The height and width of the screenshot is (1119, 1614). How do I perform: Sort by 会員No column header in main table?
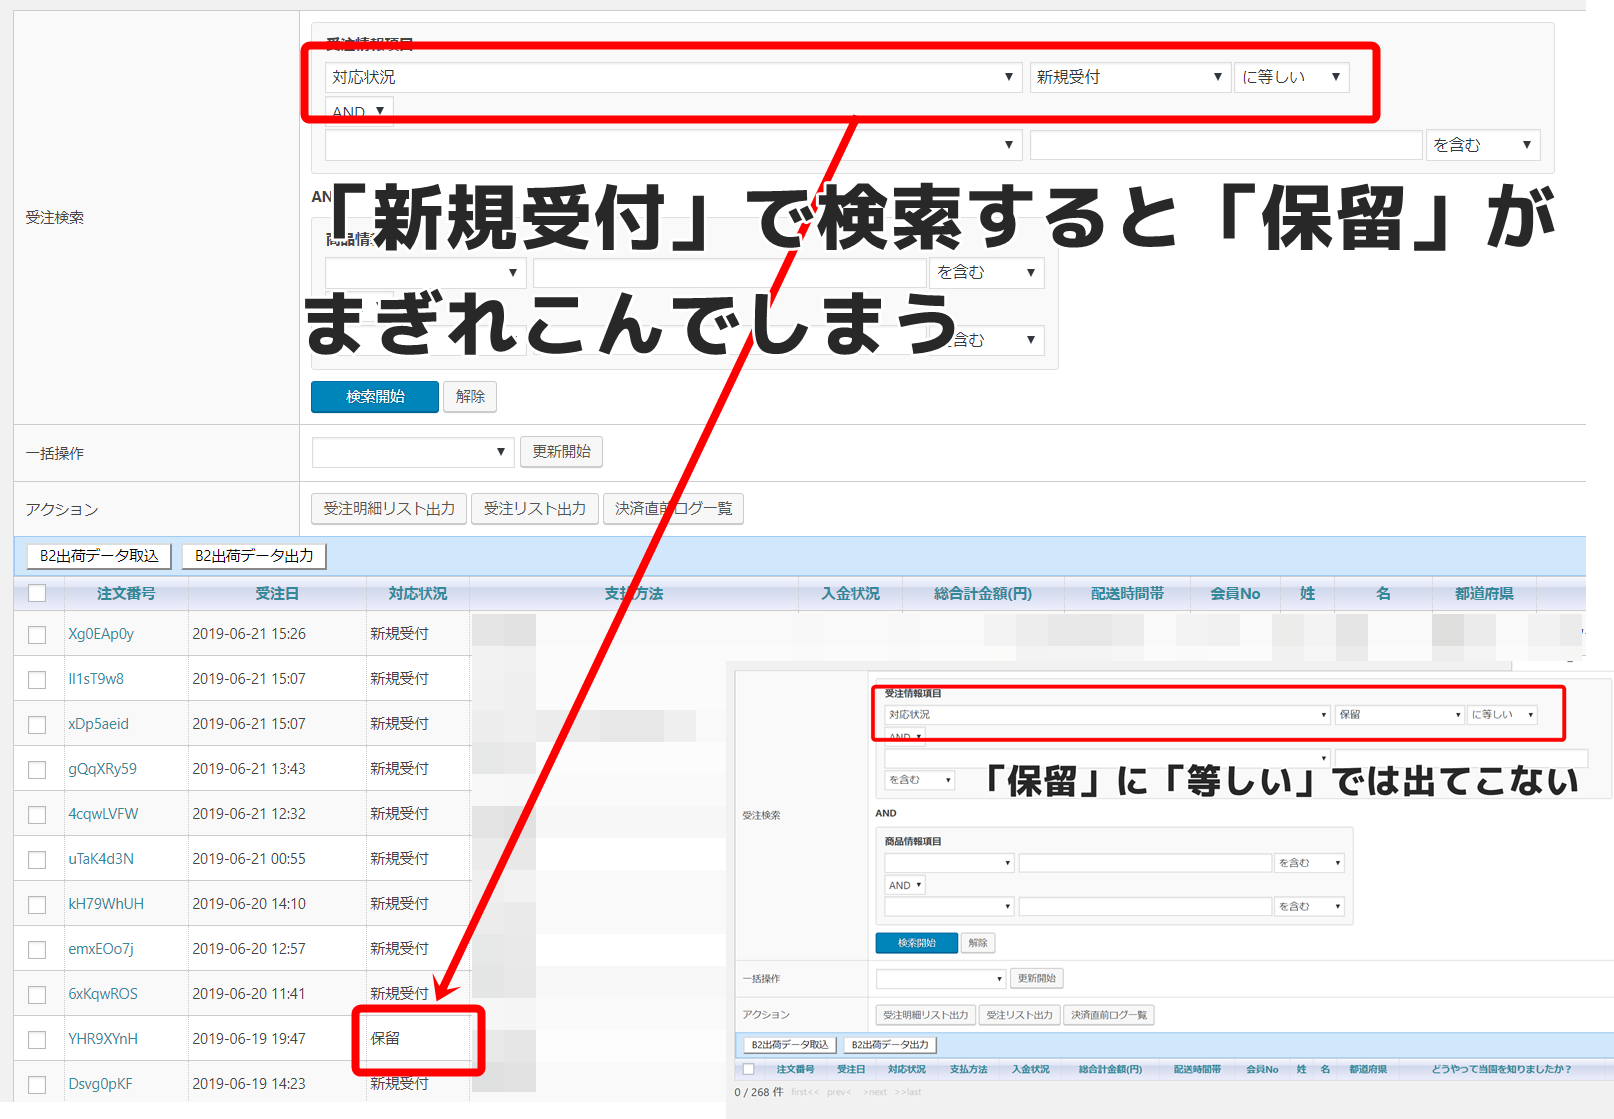1235,593
